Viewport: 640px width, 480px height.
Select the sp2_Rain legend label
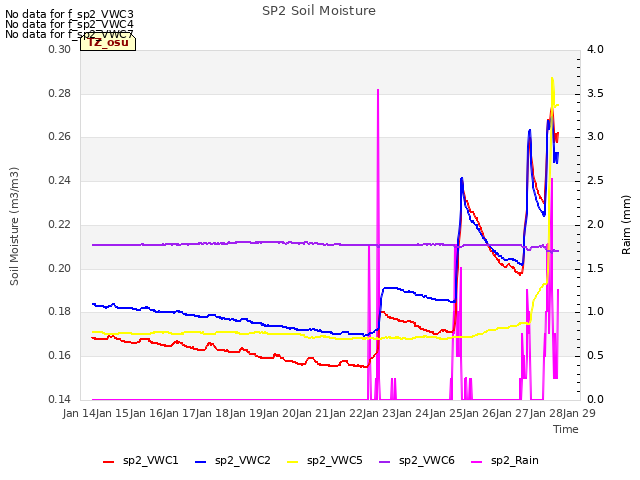(x=515, y=461)
